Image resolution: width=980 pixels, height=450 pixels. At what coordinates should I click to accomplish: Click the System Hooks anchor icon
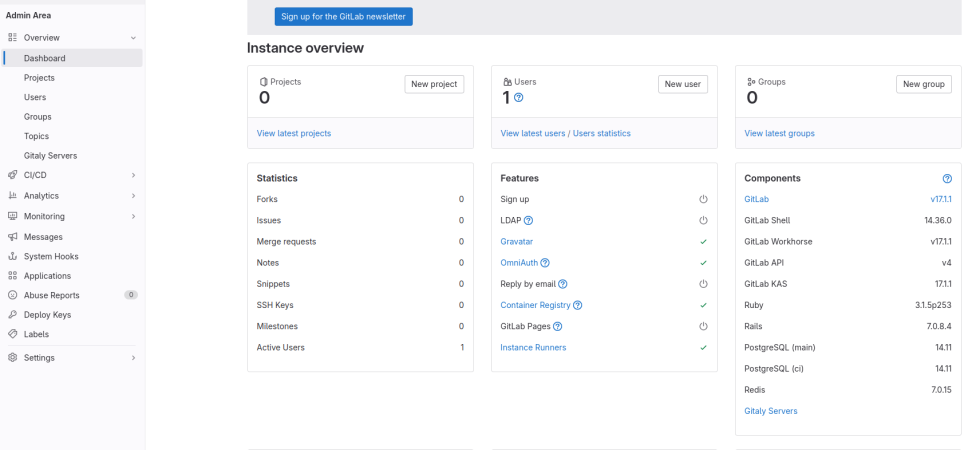12,256
